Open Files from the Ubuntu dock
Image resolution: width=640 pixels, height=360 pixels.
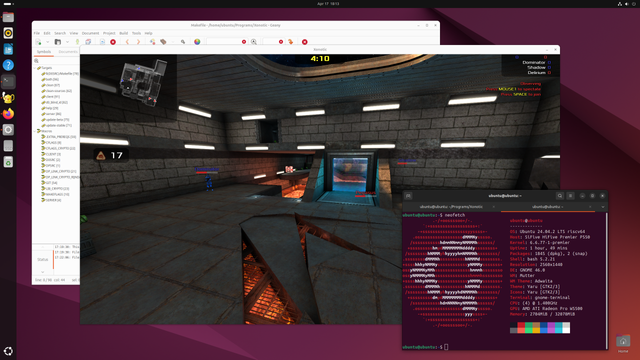pyautogui.click(x=8, y=17)
